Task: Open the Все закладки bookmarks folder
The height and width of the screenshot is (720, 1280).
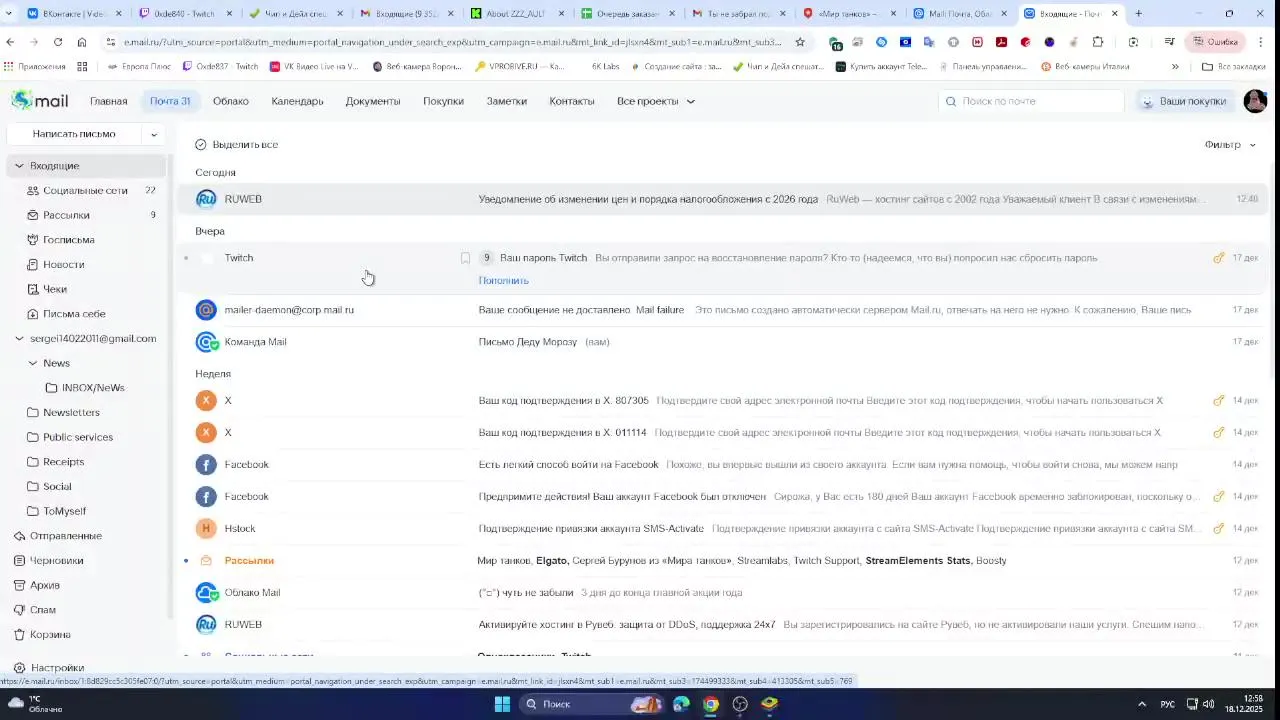Action: (1234, 66)
